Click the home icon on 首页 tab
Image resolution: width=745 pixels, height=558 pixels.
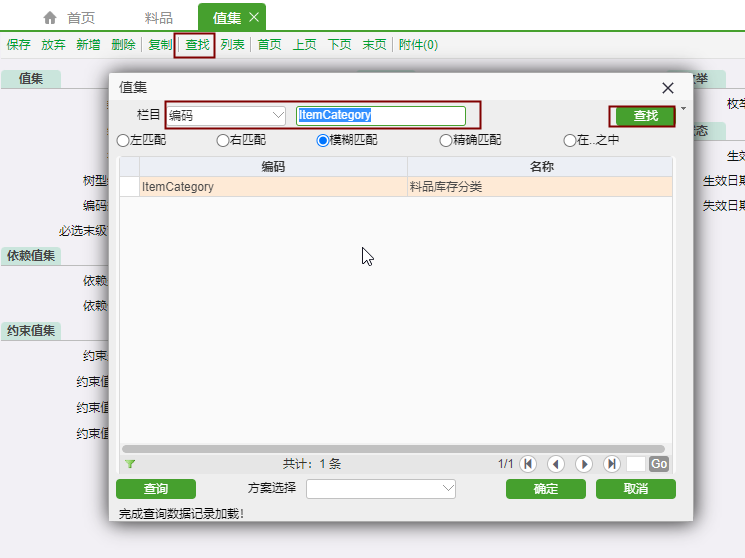point(50,18)
